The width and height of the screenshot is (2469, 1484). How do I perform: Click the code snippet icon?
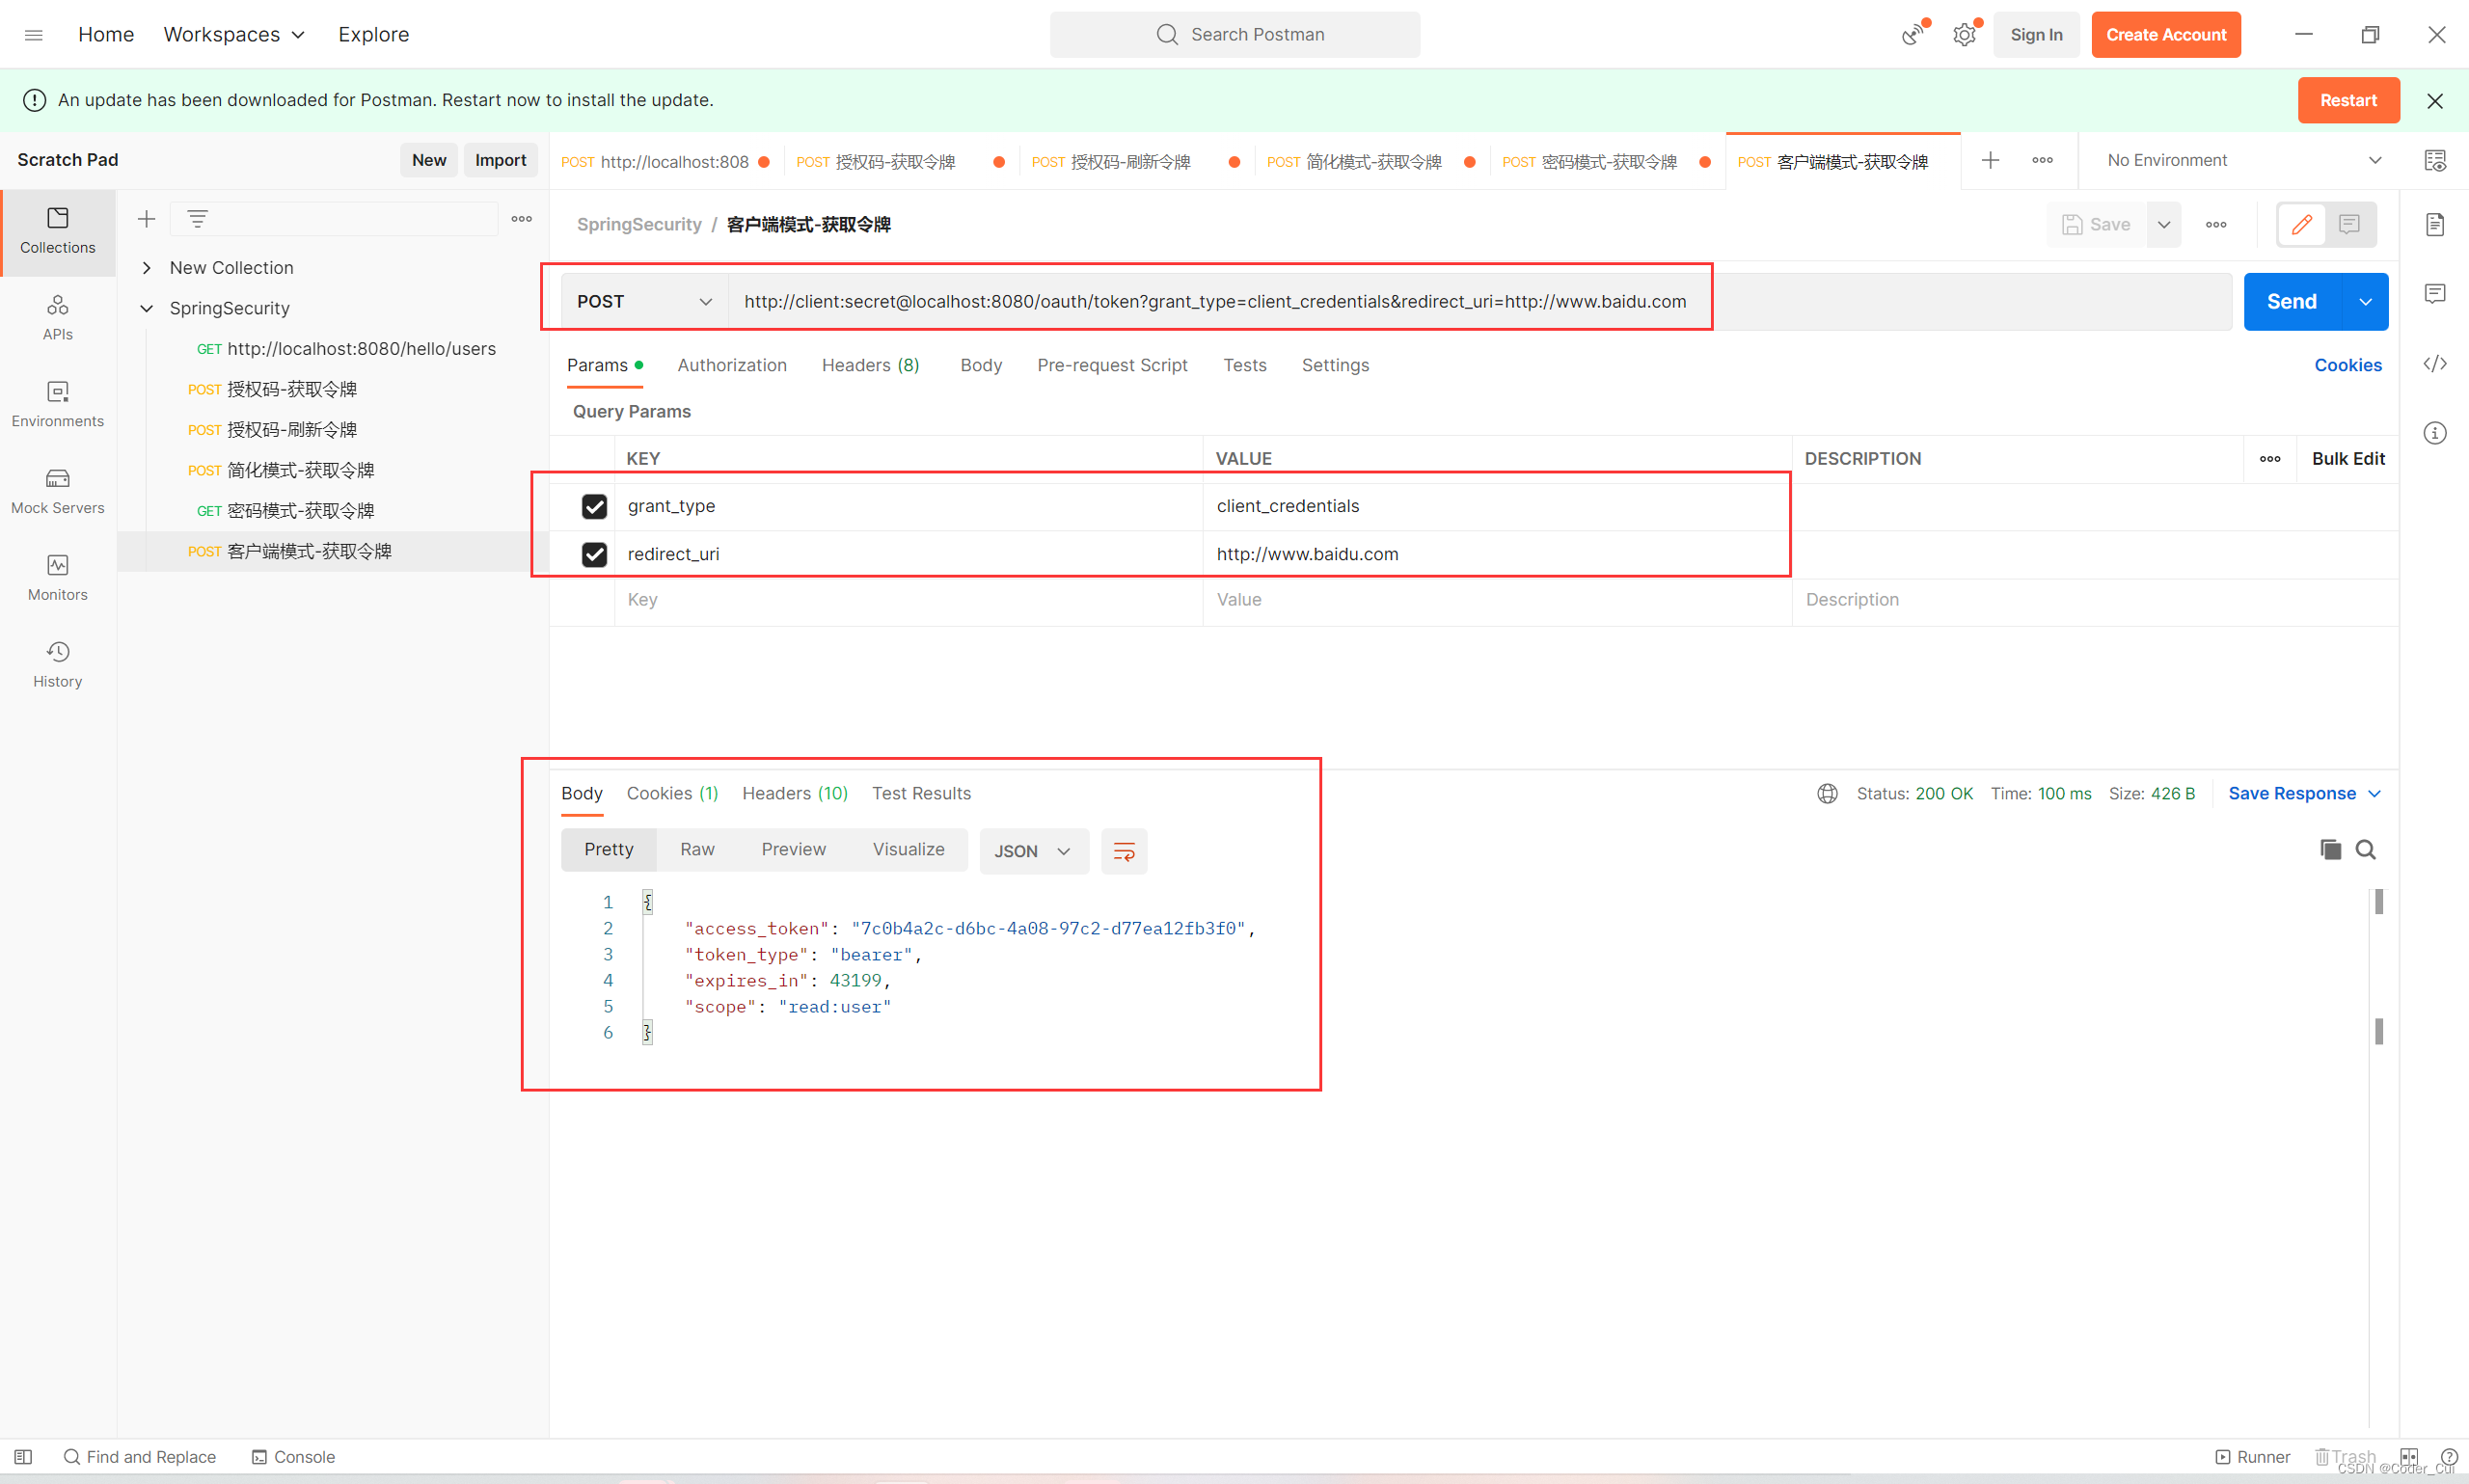point(2434,363)
